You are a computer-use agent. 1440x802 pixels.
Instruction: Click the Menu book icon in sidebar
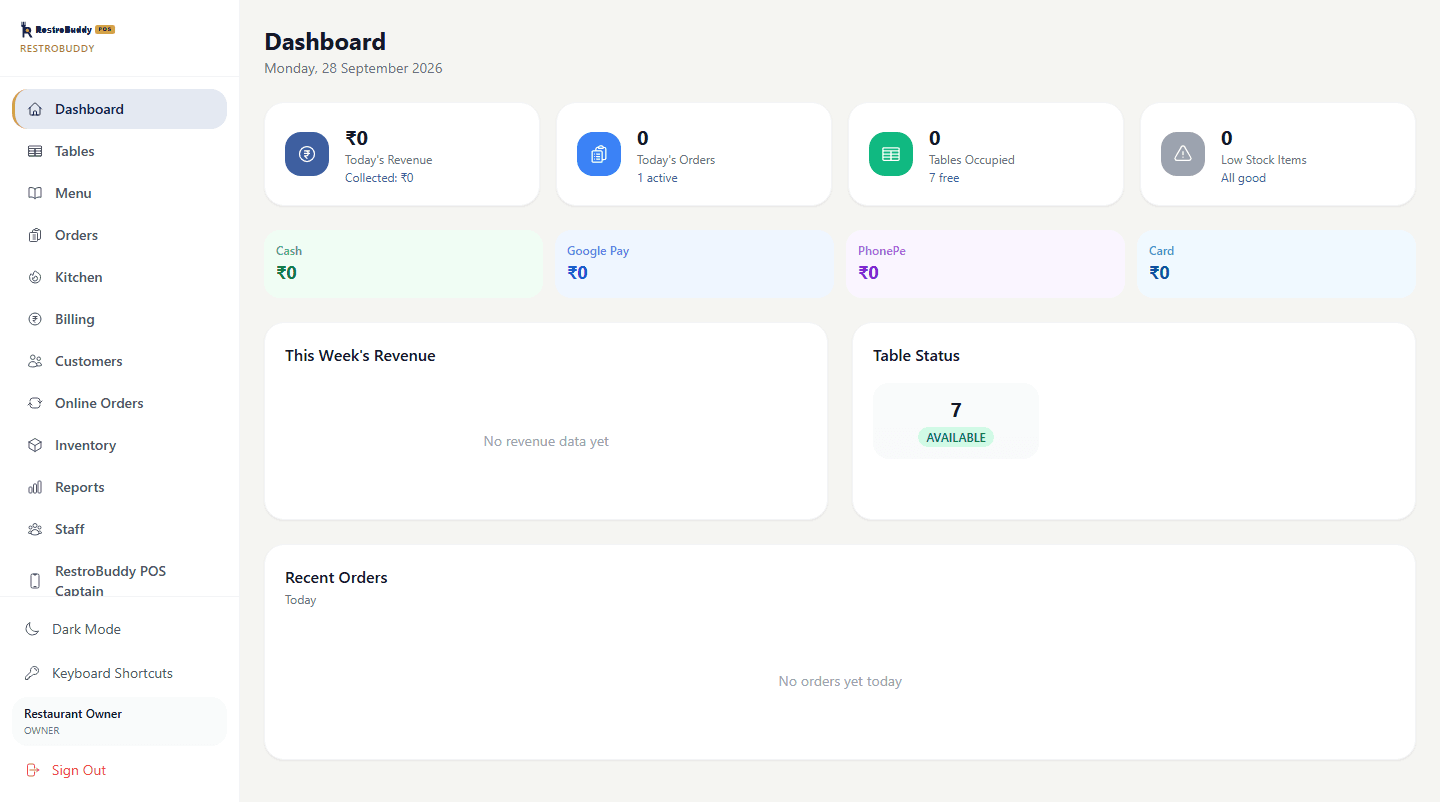(x=35, y=193)
